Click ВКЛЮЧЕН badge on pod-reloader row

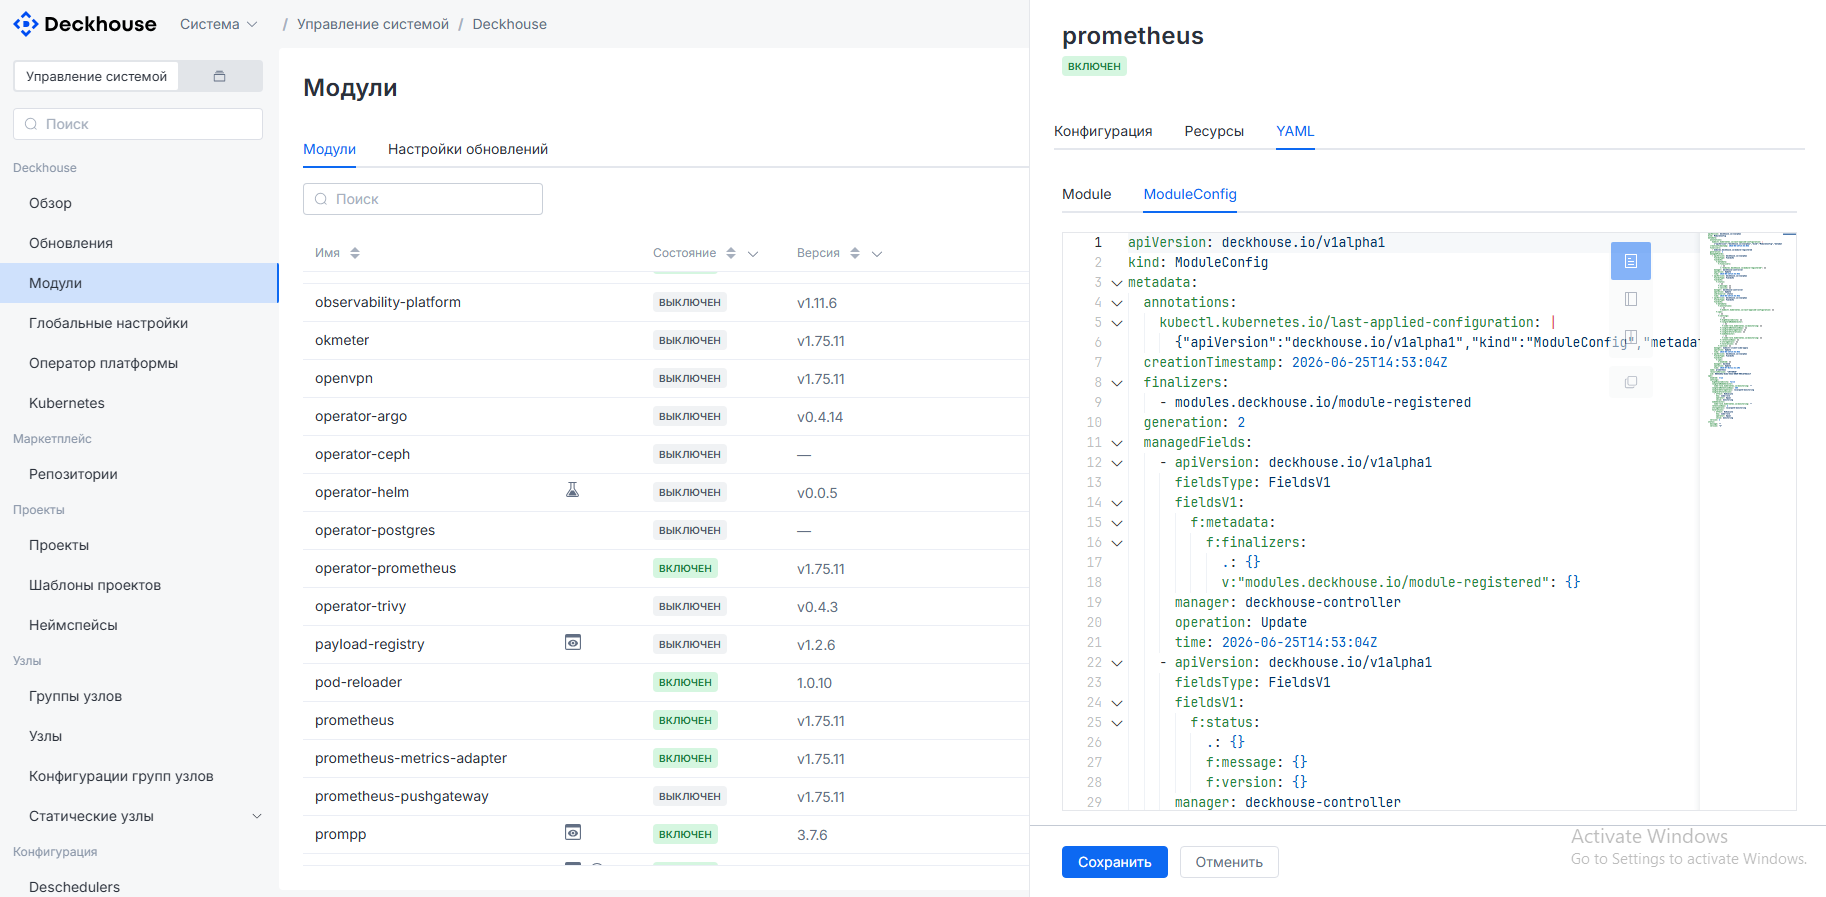click(685, 682)
